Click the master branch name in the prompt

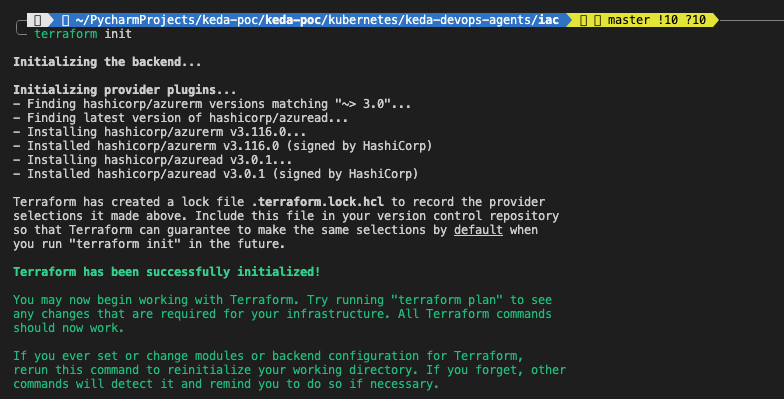629,20
